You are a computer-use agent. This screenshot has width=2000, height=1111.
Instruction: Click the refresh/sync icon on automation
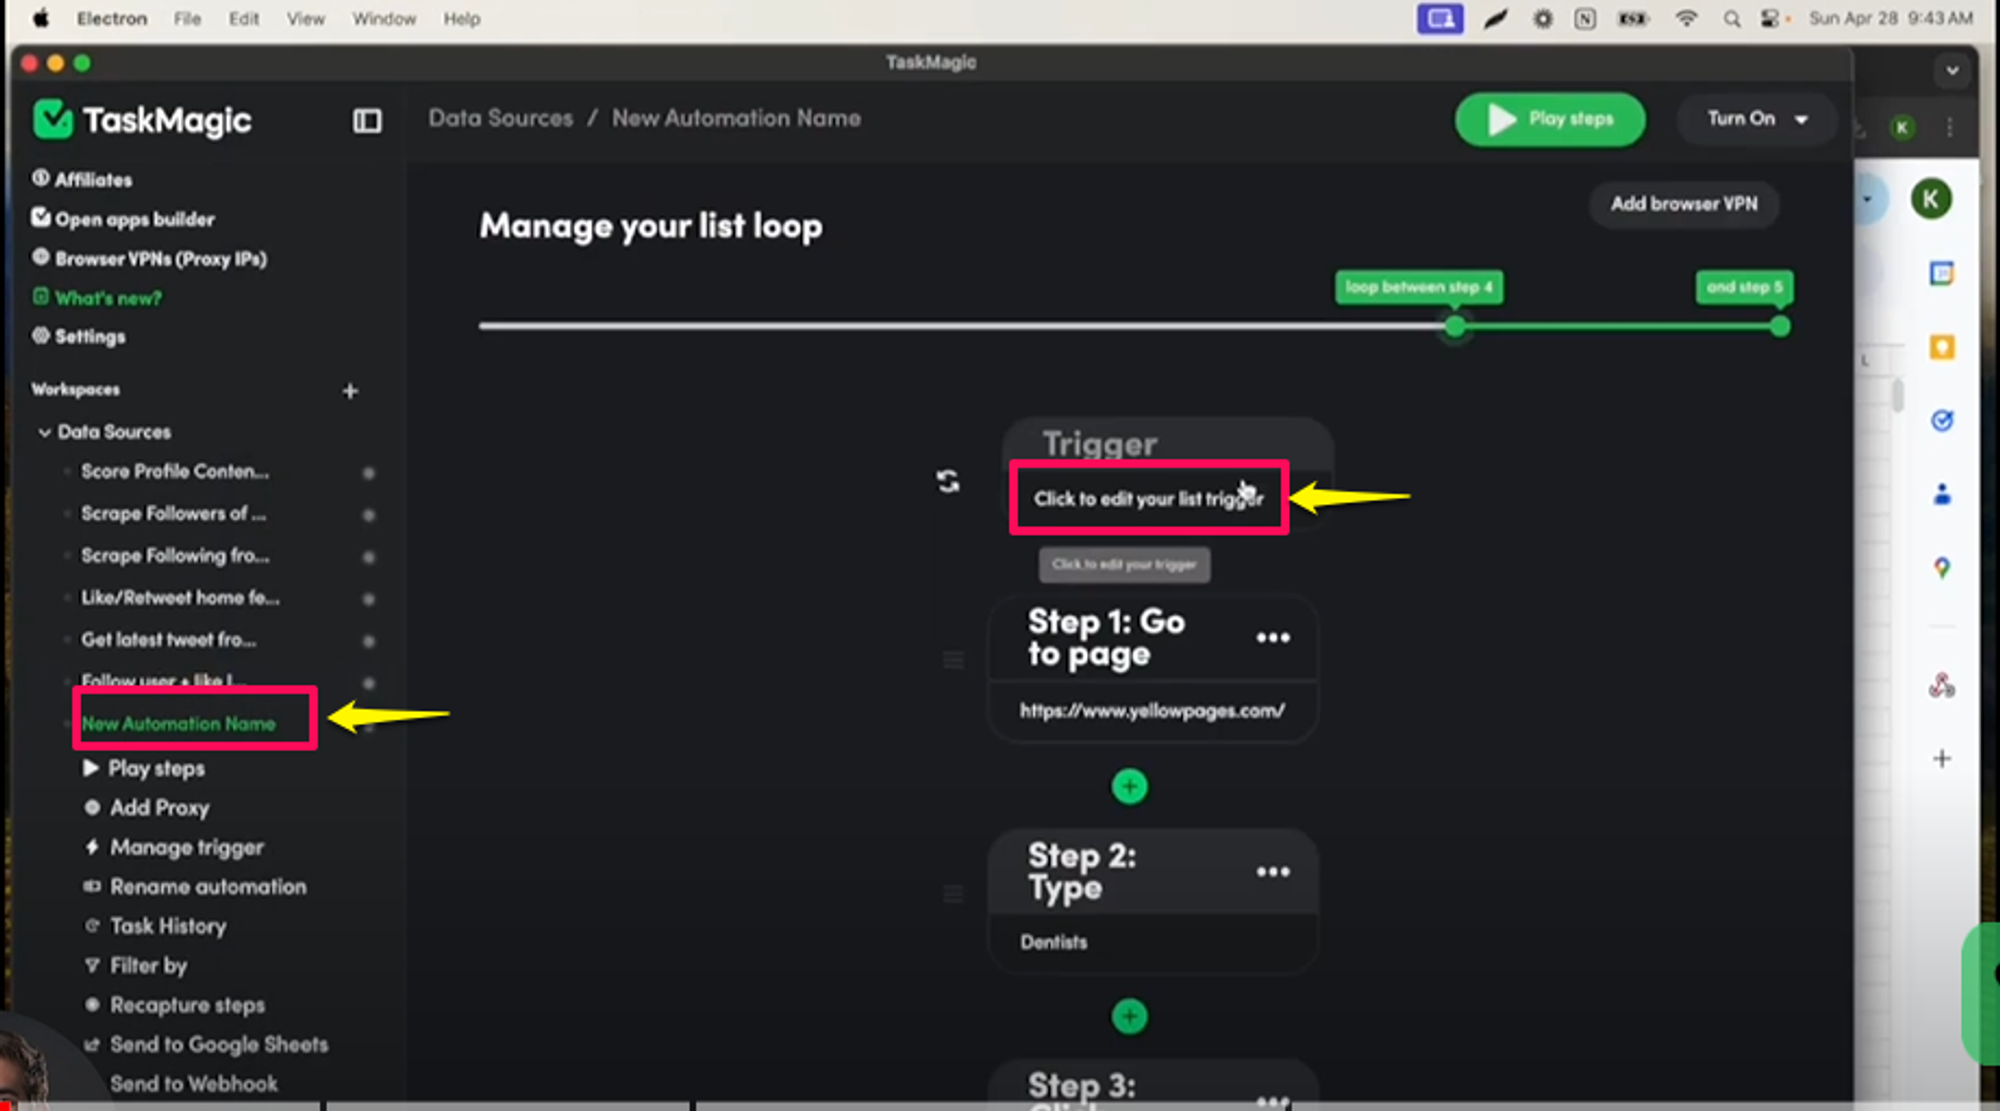coord(948,480)
